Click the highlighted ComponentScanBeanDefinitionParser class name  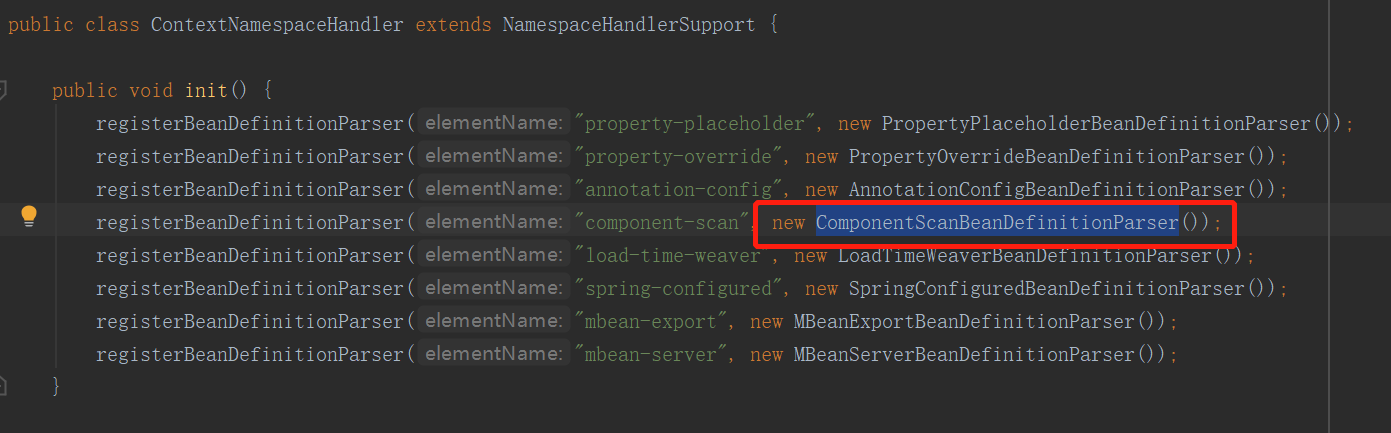(997, 222)
